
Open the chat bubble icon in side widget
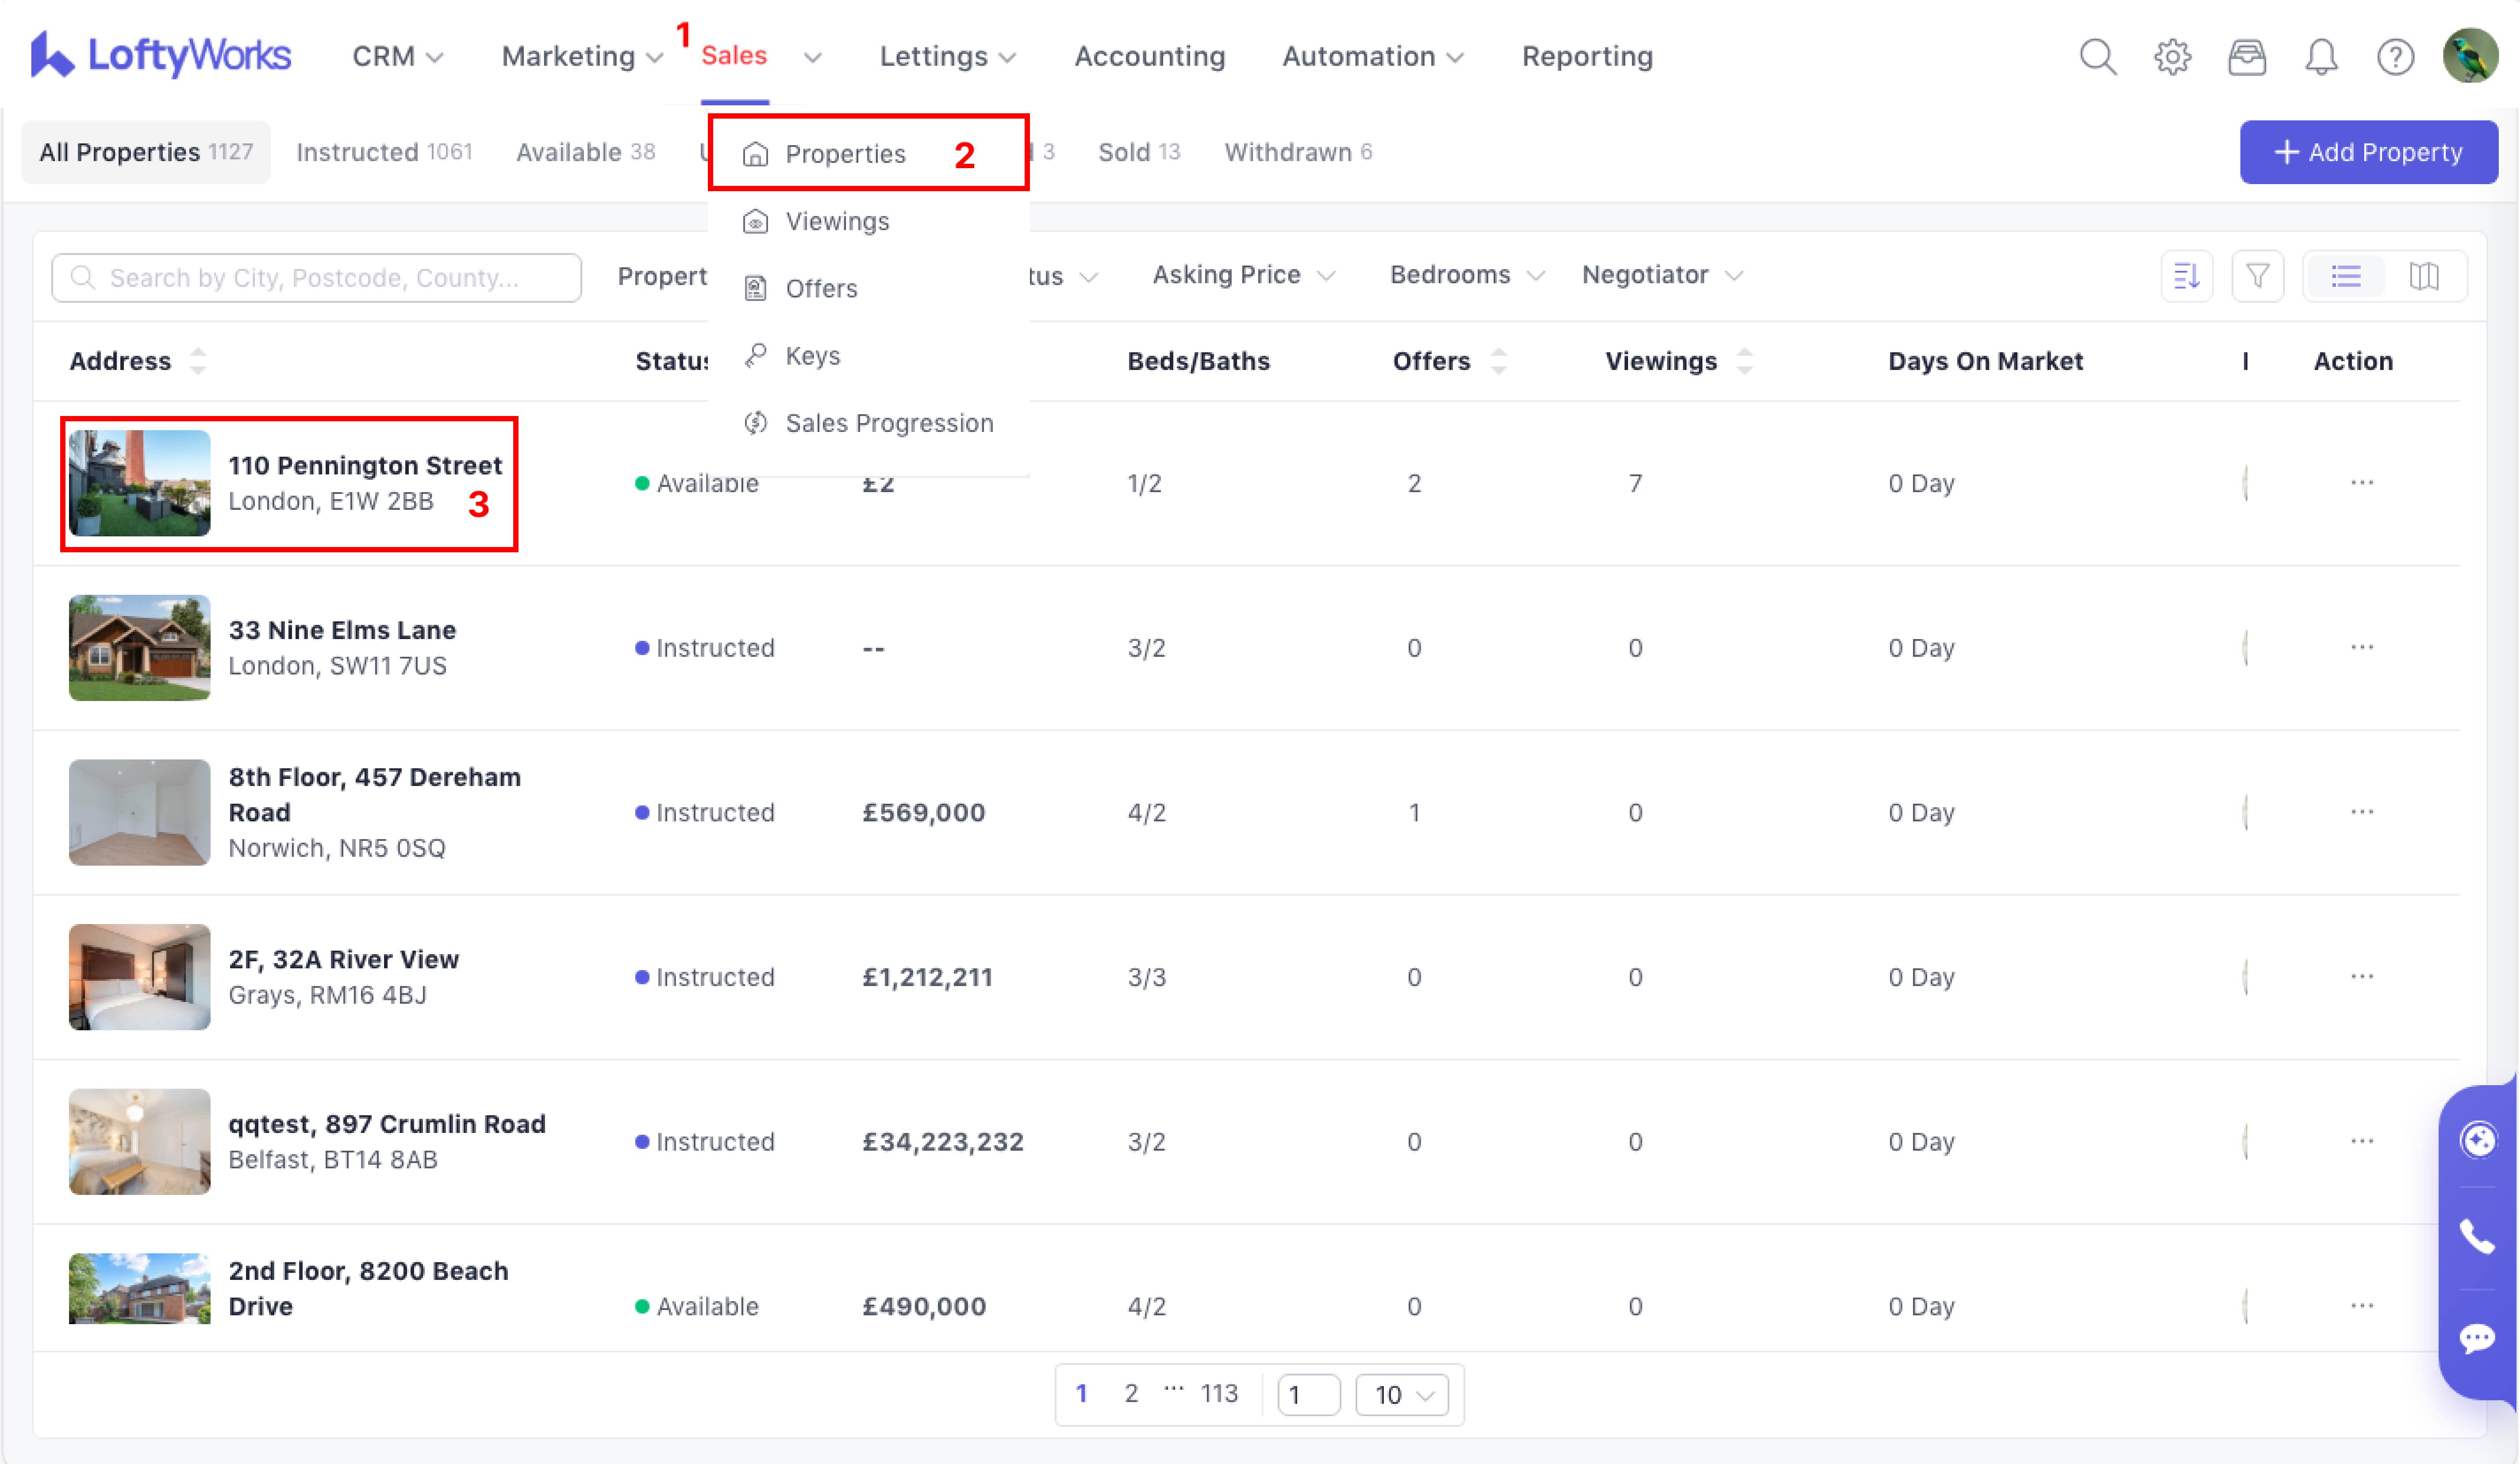pyautogui.click(x=2477, y=1337)
